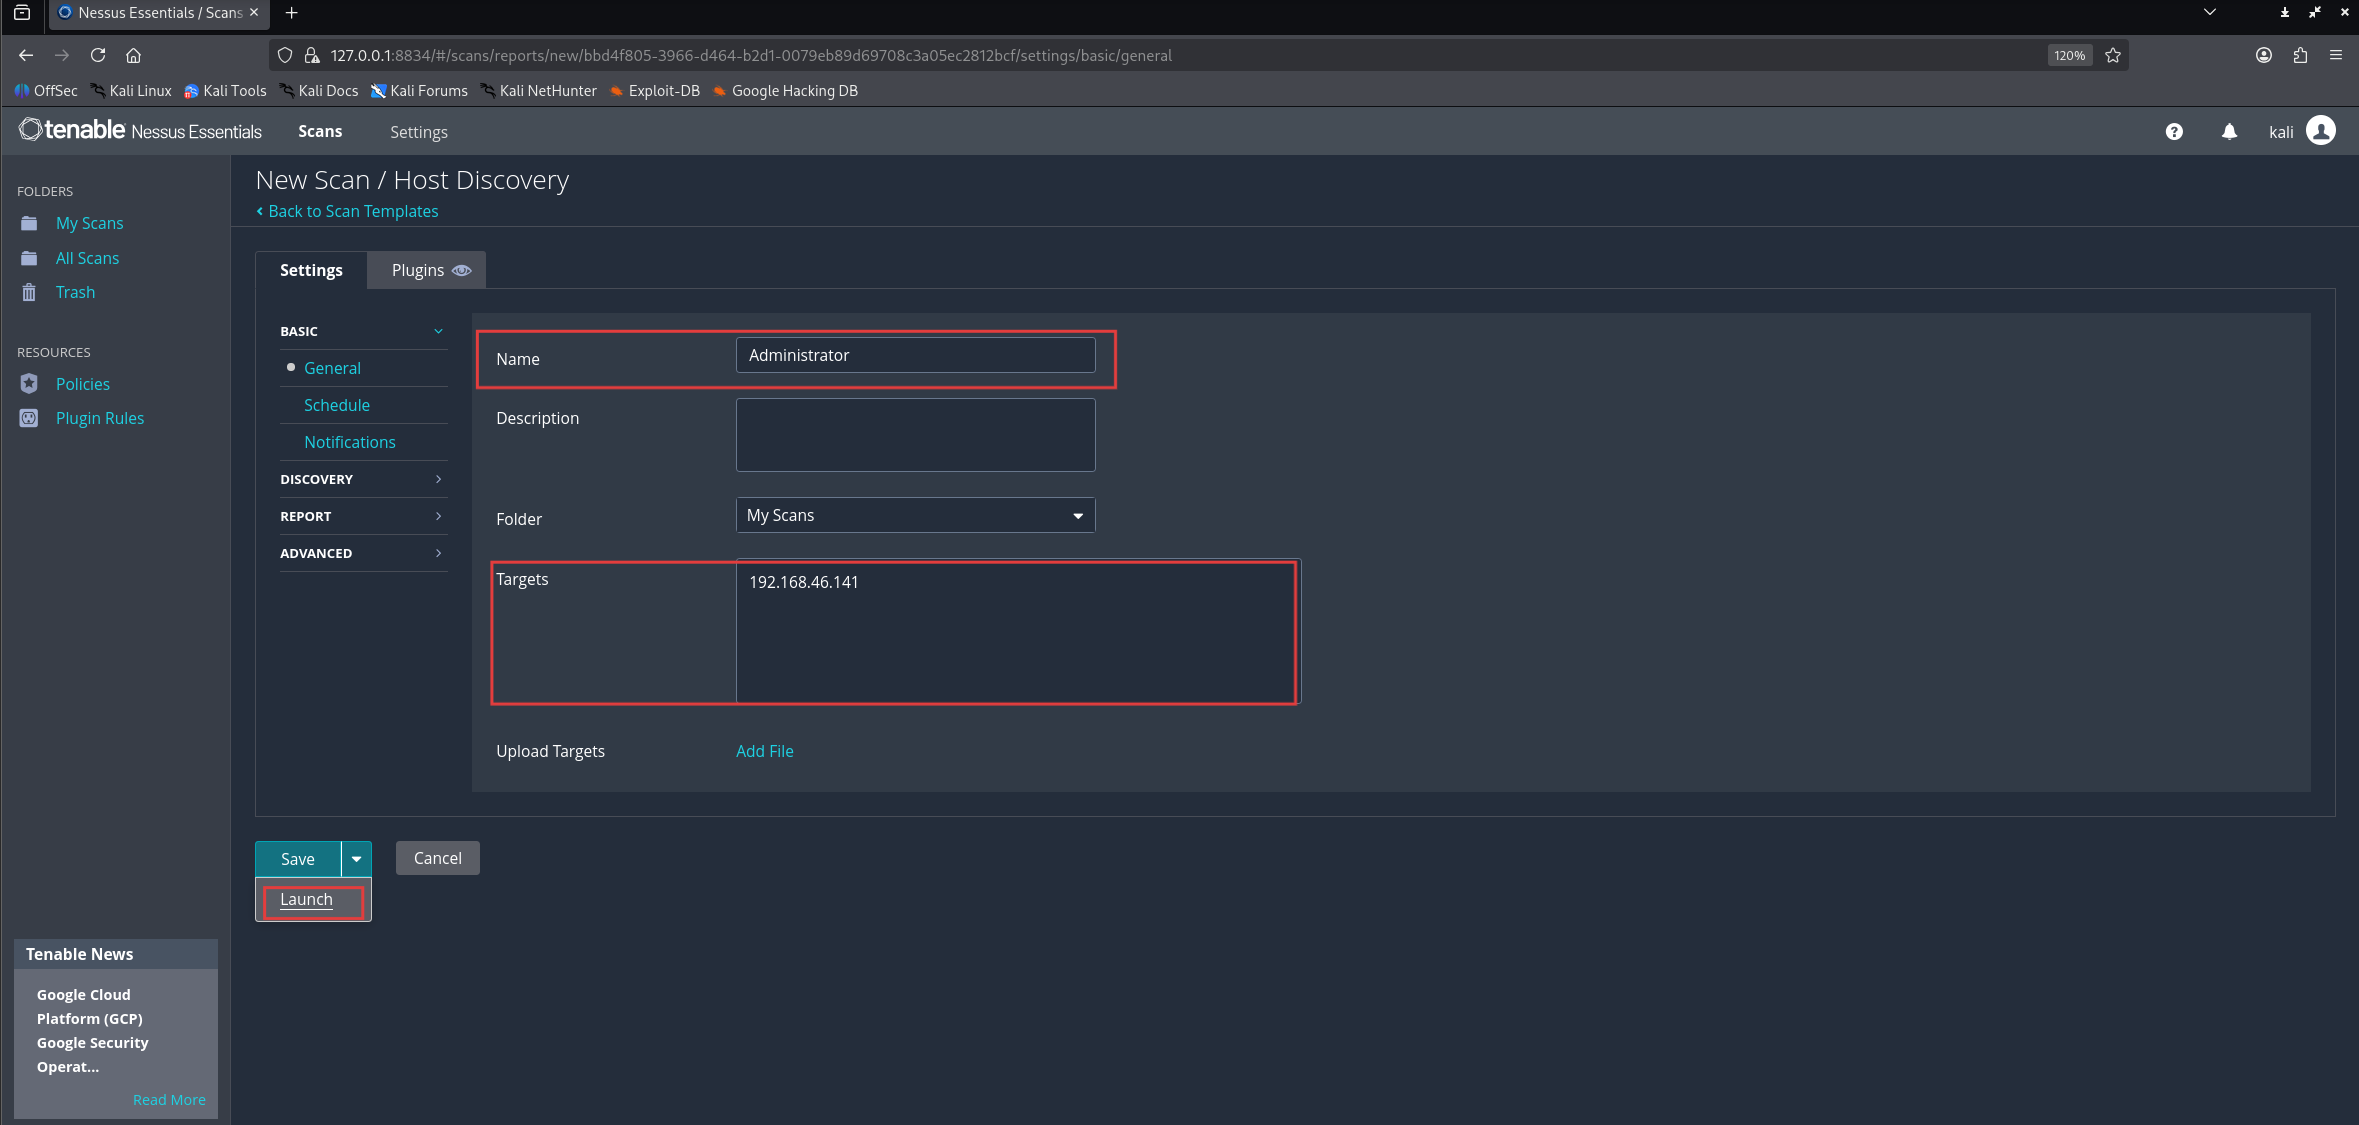The width and height of the screenshot is (2359, 1125).
Task: Select Launch from the Save menu
Action: [x=306, y=900]
